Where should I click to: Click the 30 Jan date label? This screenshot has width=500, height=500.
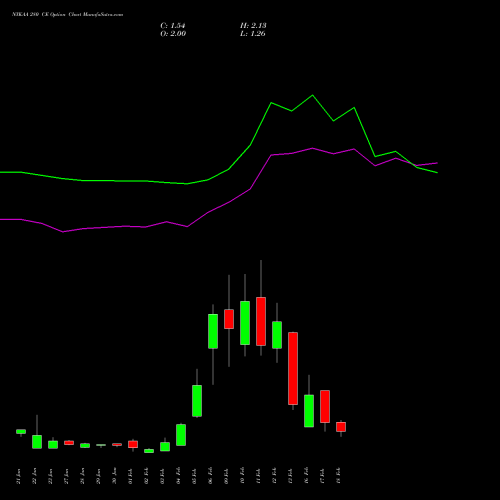click(x=115, y=476)
